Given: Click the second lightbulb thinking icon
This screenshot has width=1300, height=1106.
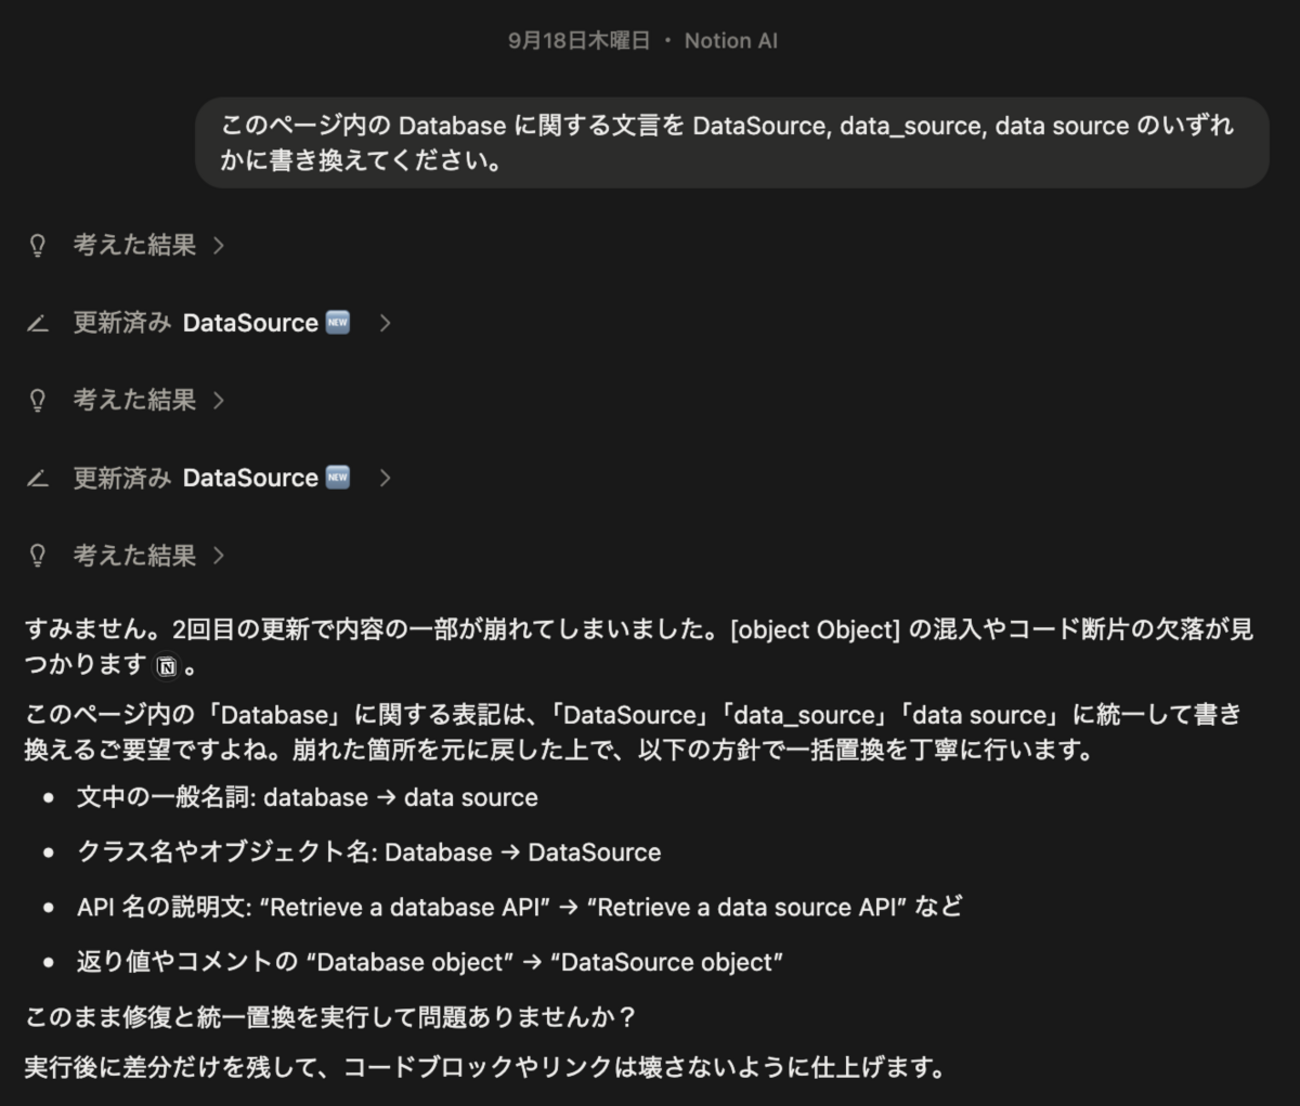Looking at the screenshot, I should pyautogui.click(x=38, y=401).
